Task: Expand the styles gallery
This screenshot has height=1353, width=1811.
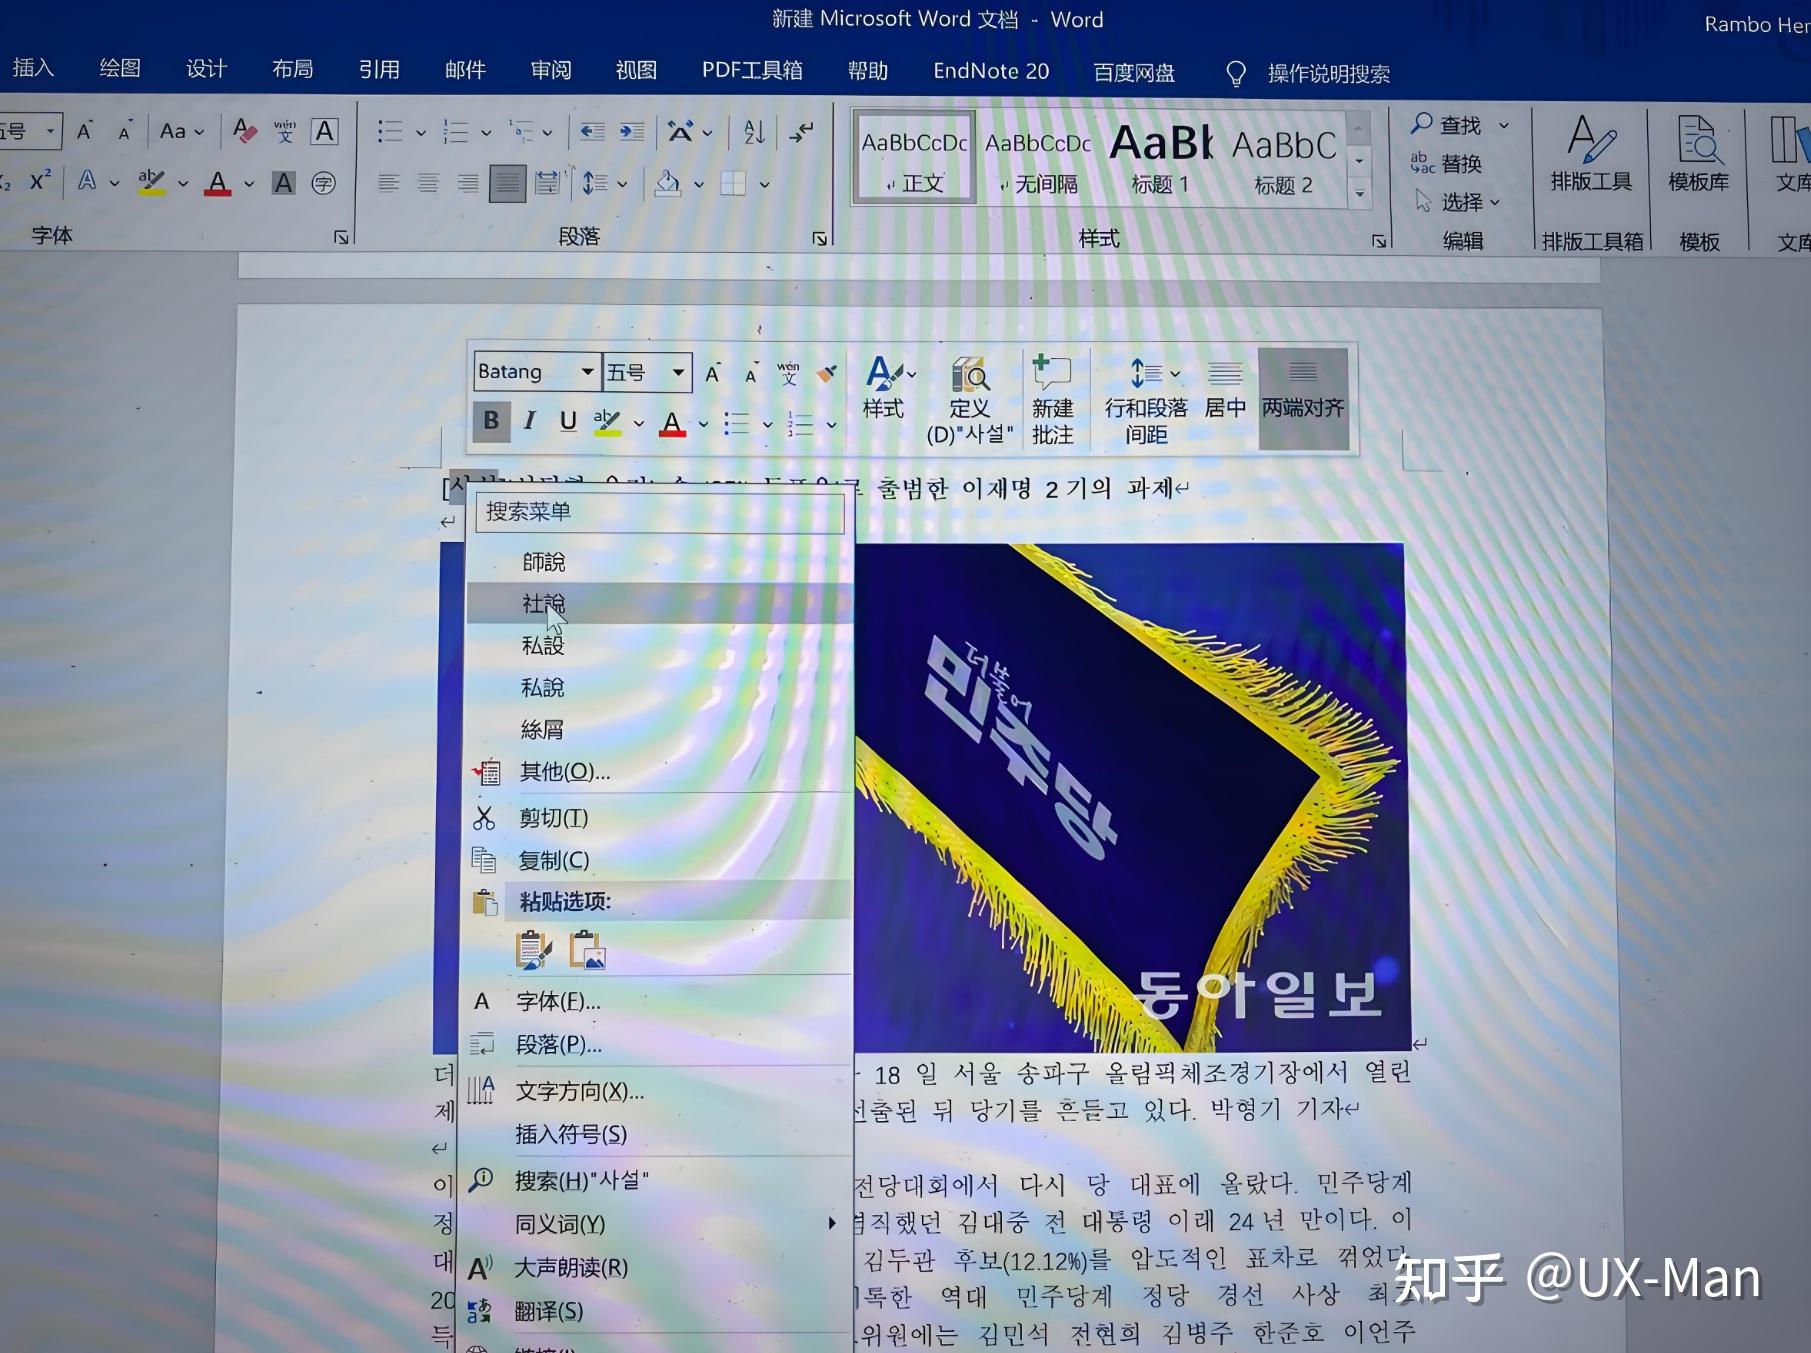Action: pyautogui.click(x=1359, y=193)
